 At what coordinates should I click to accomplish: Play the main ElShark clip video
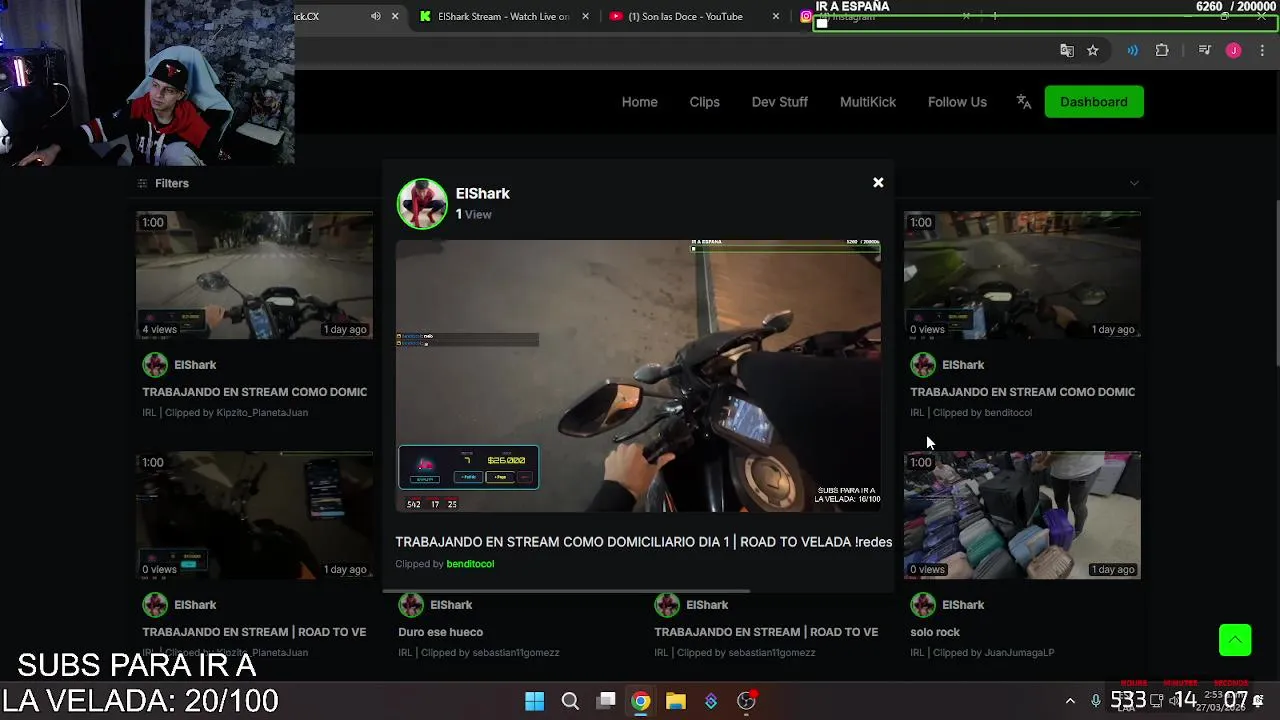(638, 376)
